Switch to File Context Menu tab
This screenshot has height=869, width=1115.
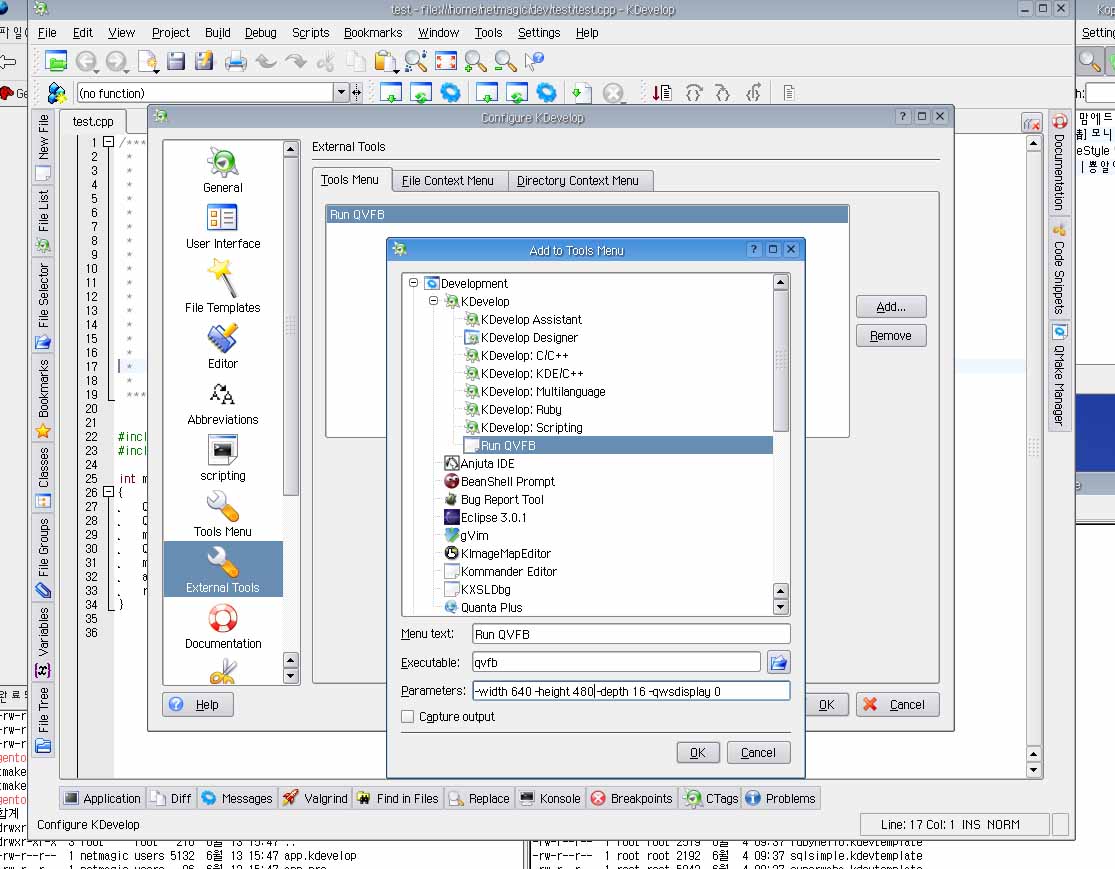pyautogui.click(x=447, y=181)
